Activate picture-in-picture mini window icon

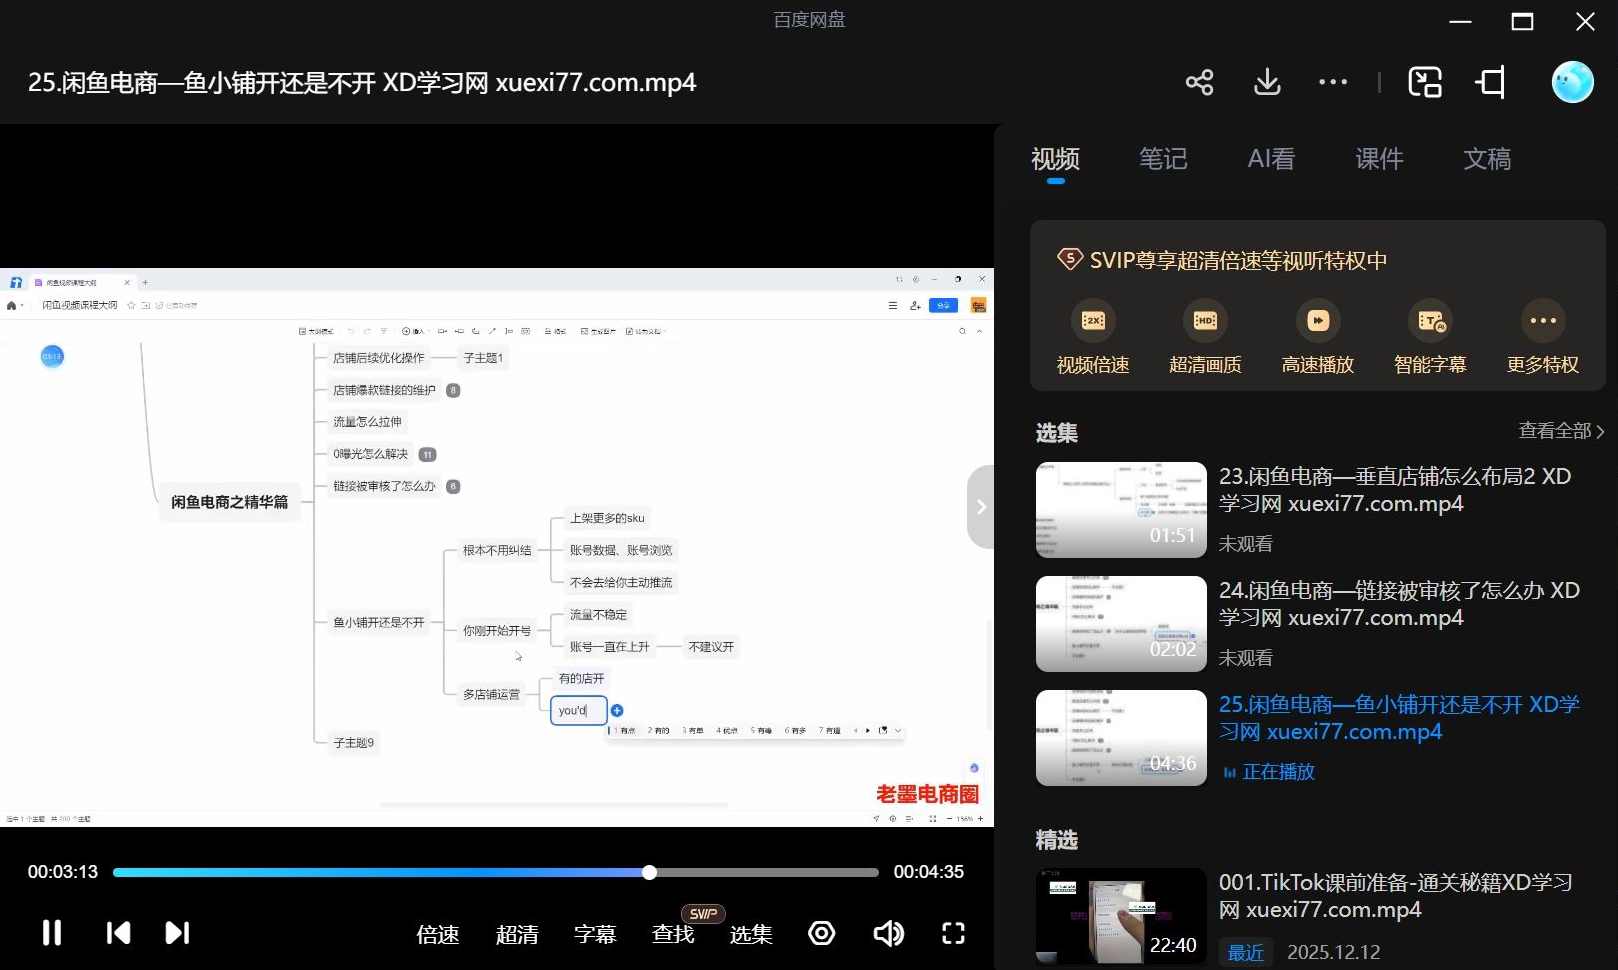coord(1424,82)
